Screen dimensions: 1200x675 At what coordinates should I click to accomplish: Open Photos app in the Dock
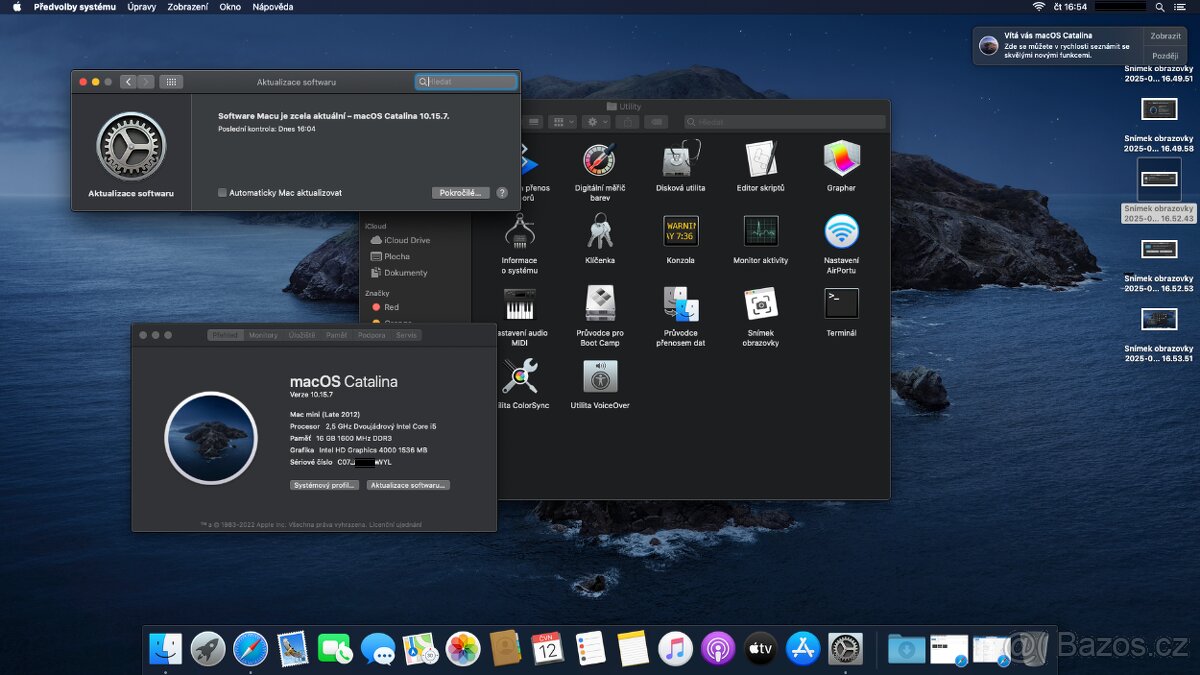click(463, 649)
